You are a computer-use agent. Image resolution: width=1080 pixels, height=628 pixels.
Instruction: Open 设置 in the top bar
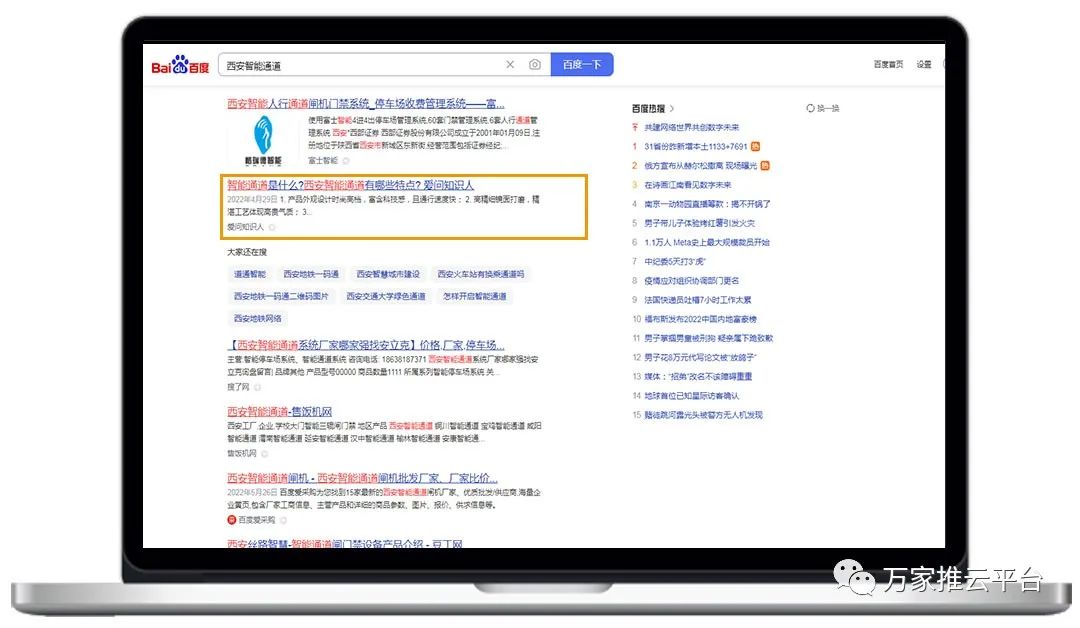pos(924,65)
